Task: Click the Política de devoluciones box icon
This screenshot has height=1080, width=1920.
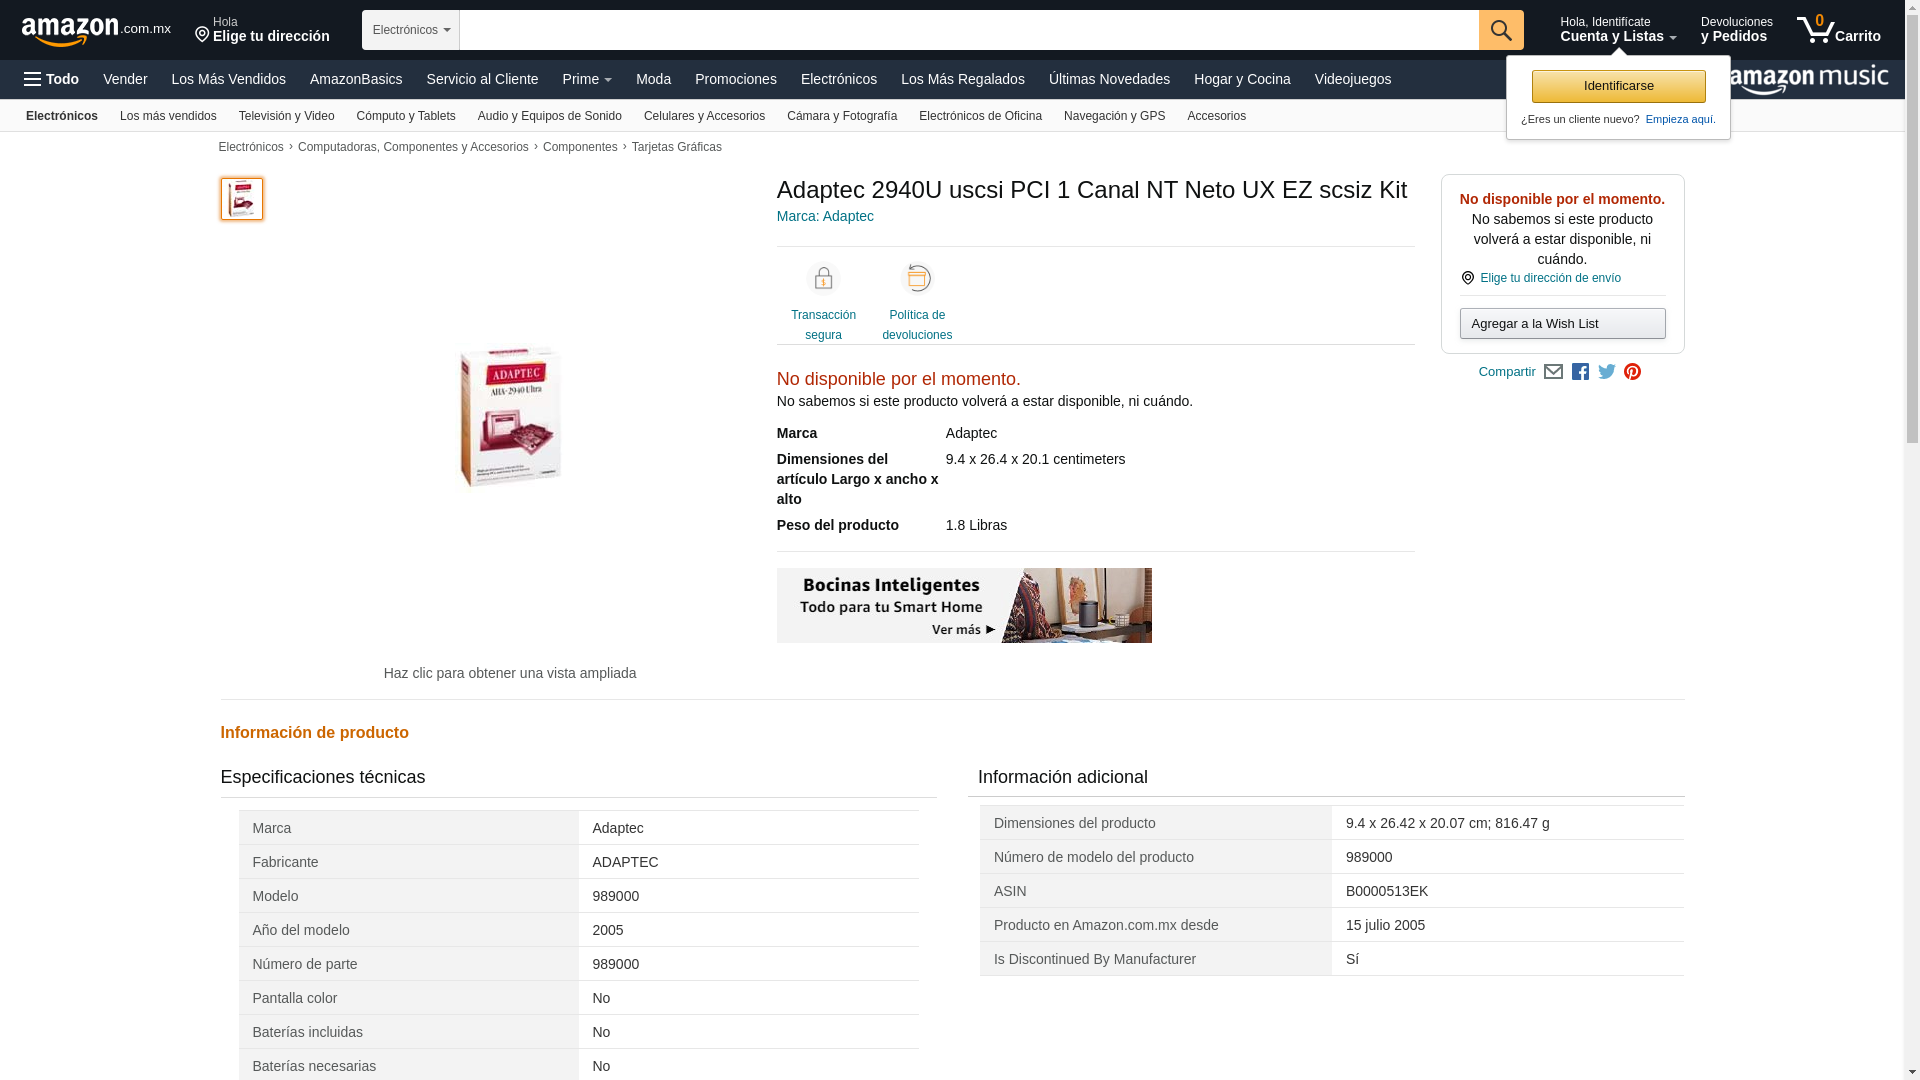Action: (x=916, y=279)
